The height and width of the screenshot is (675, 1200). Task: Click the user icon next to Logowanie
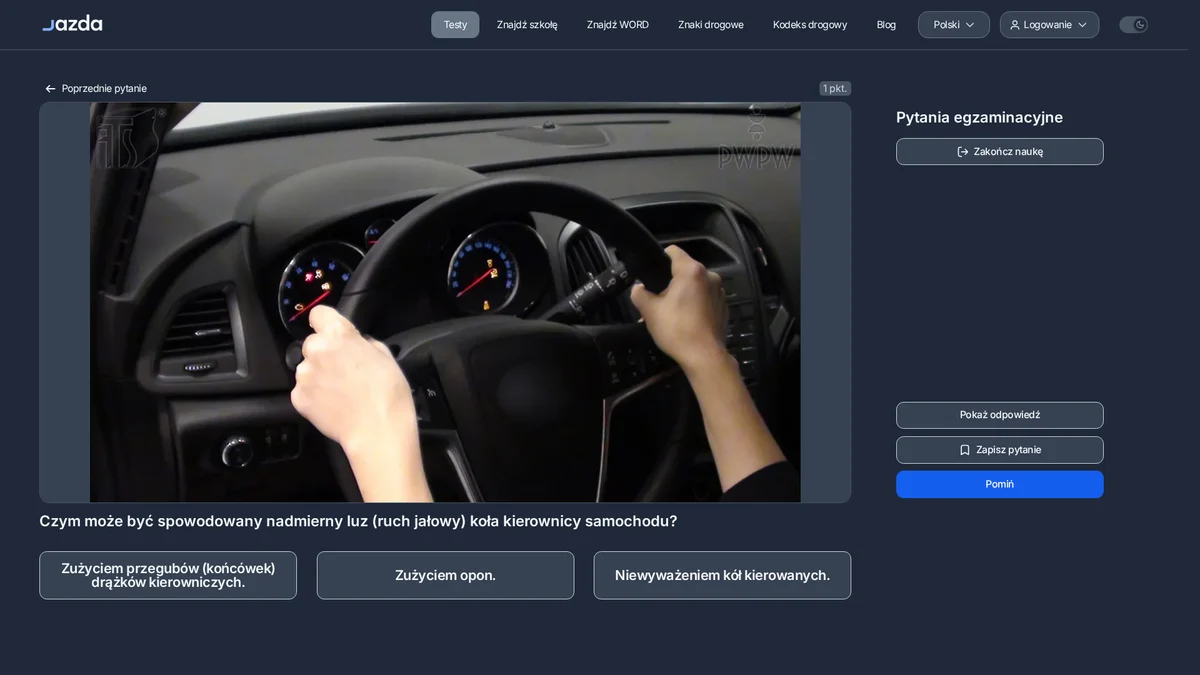tap(1015, 25)
